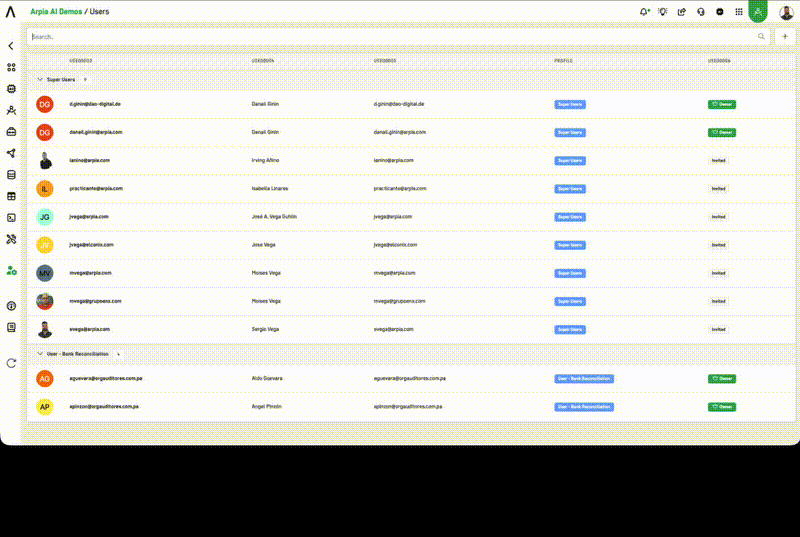Click the DG avatar for d.ginin@dao-digital.de

click(x=45, y=104)
